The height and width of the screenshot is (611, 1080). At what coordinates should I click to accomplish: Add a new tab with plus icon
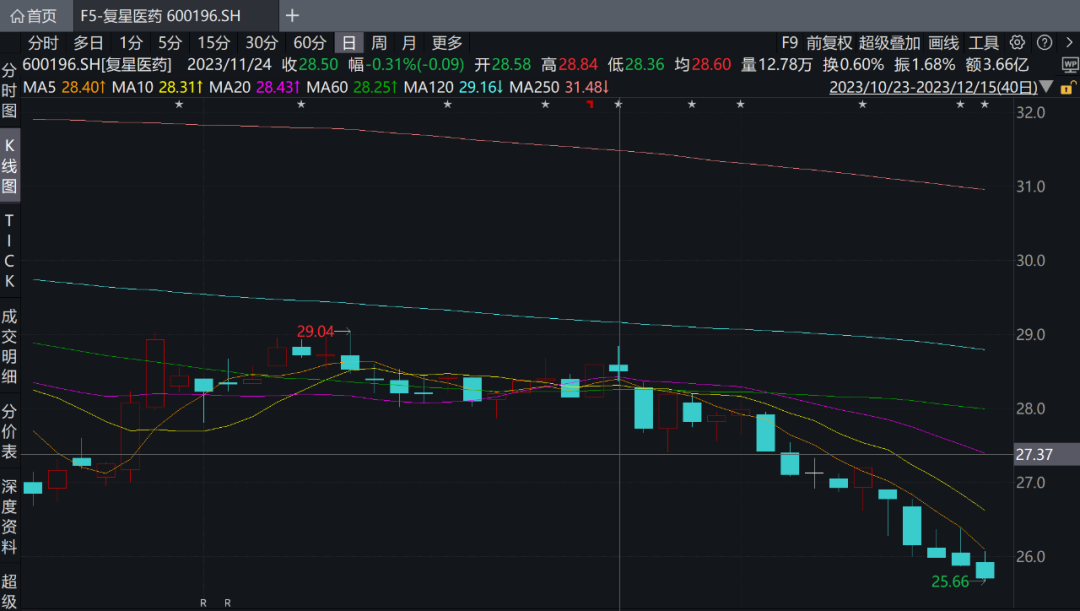pos(292,15)
